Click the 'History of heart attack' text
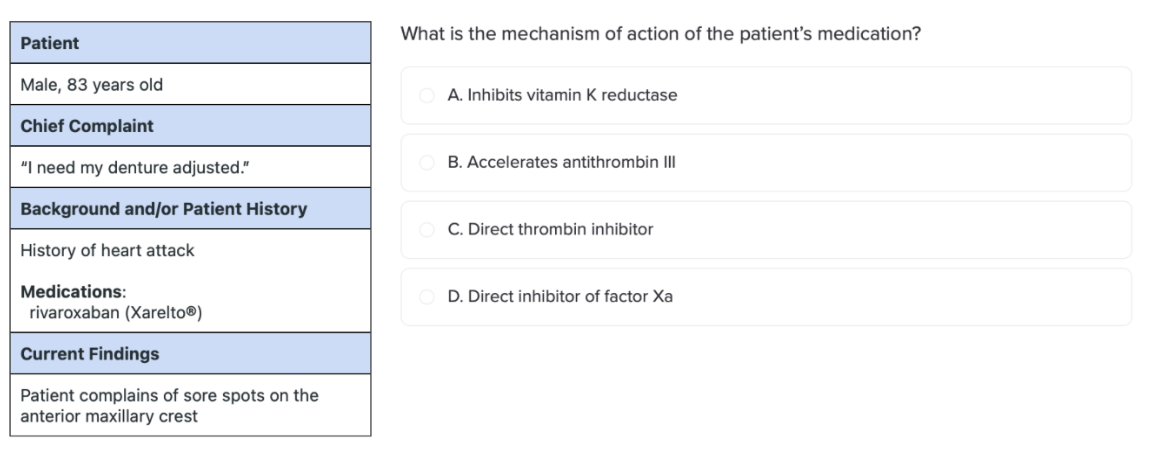Screen dimensions: 1156x456 click(108, 250)
